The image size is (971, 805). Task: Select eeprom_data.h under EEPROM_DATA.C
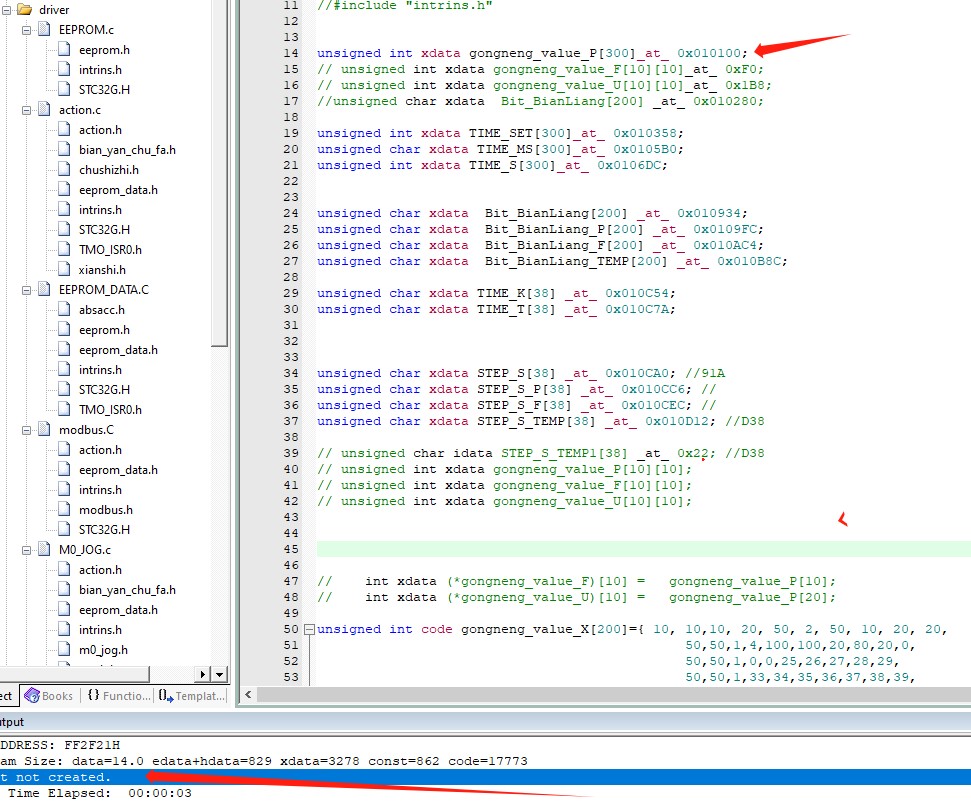pos(118,350)
